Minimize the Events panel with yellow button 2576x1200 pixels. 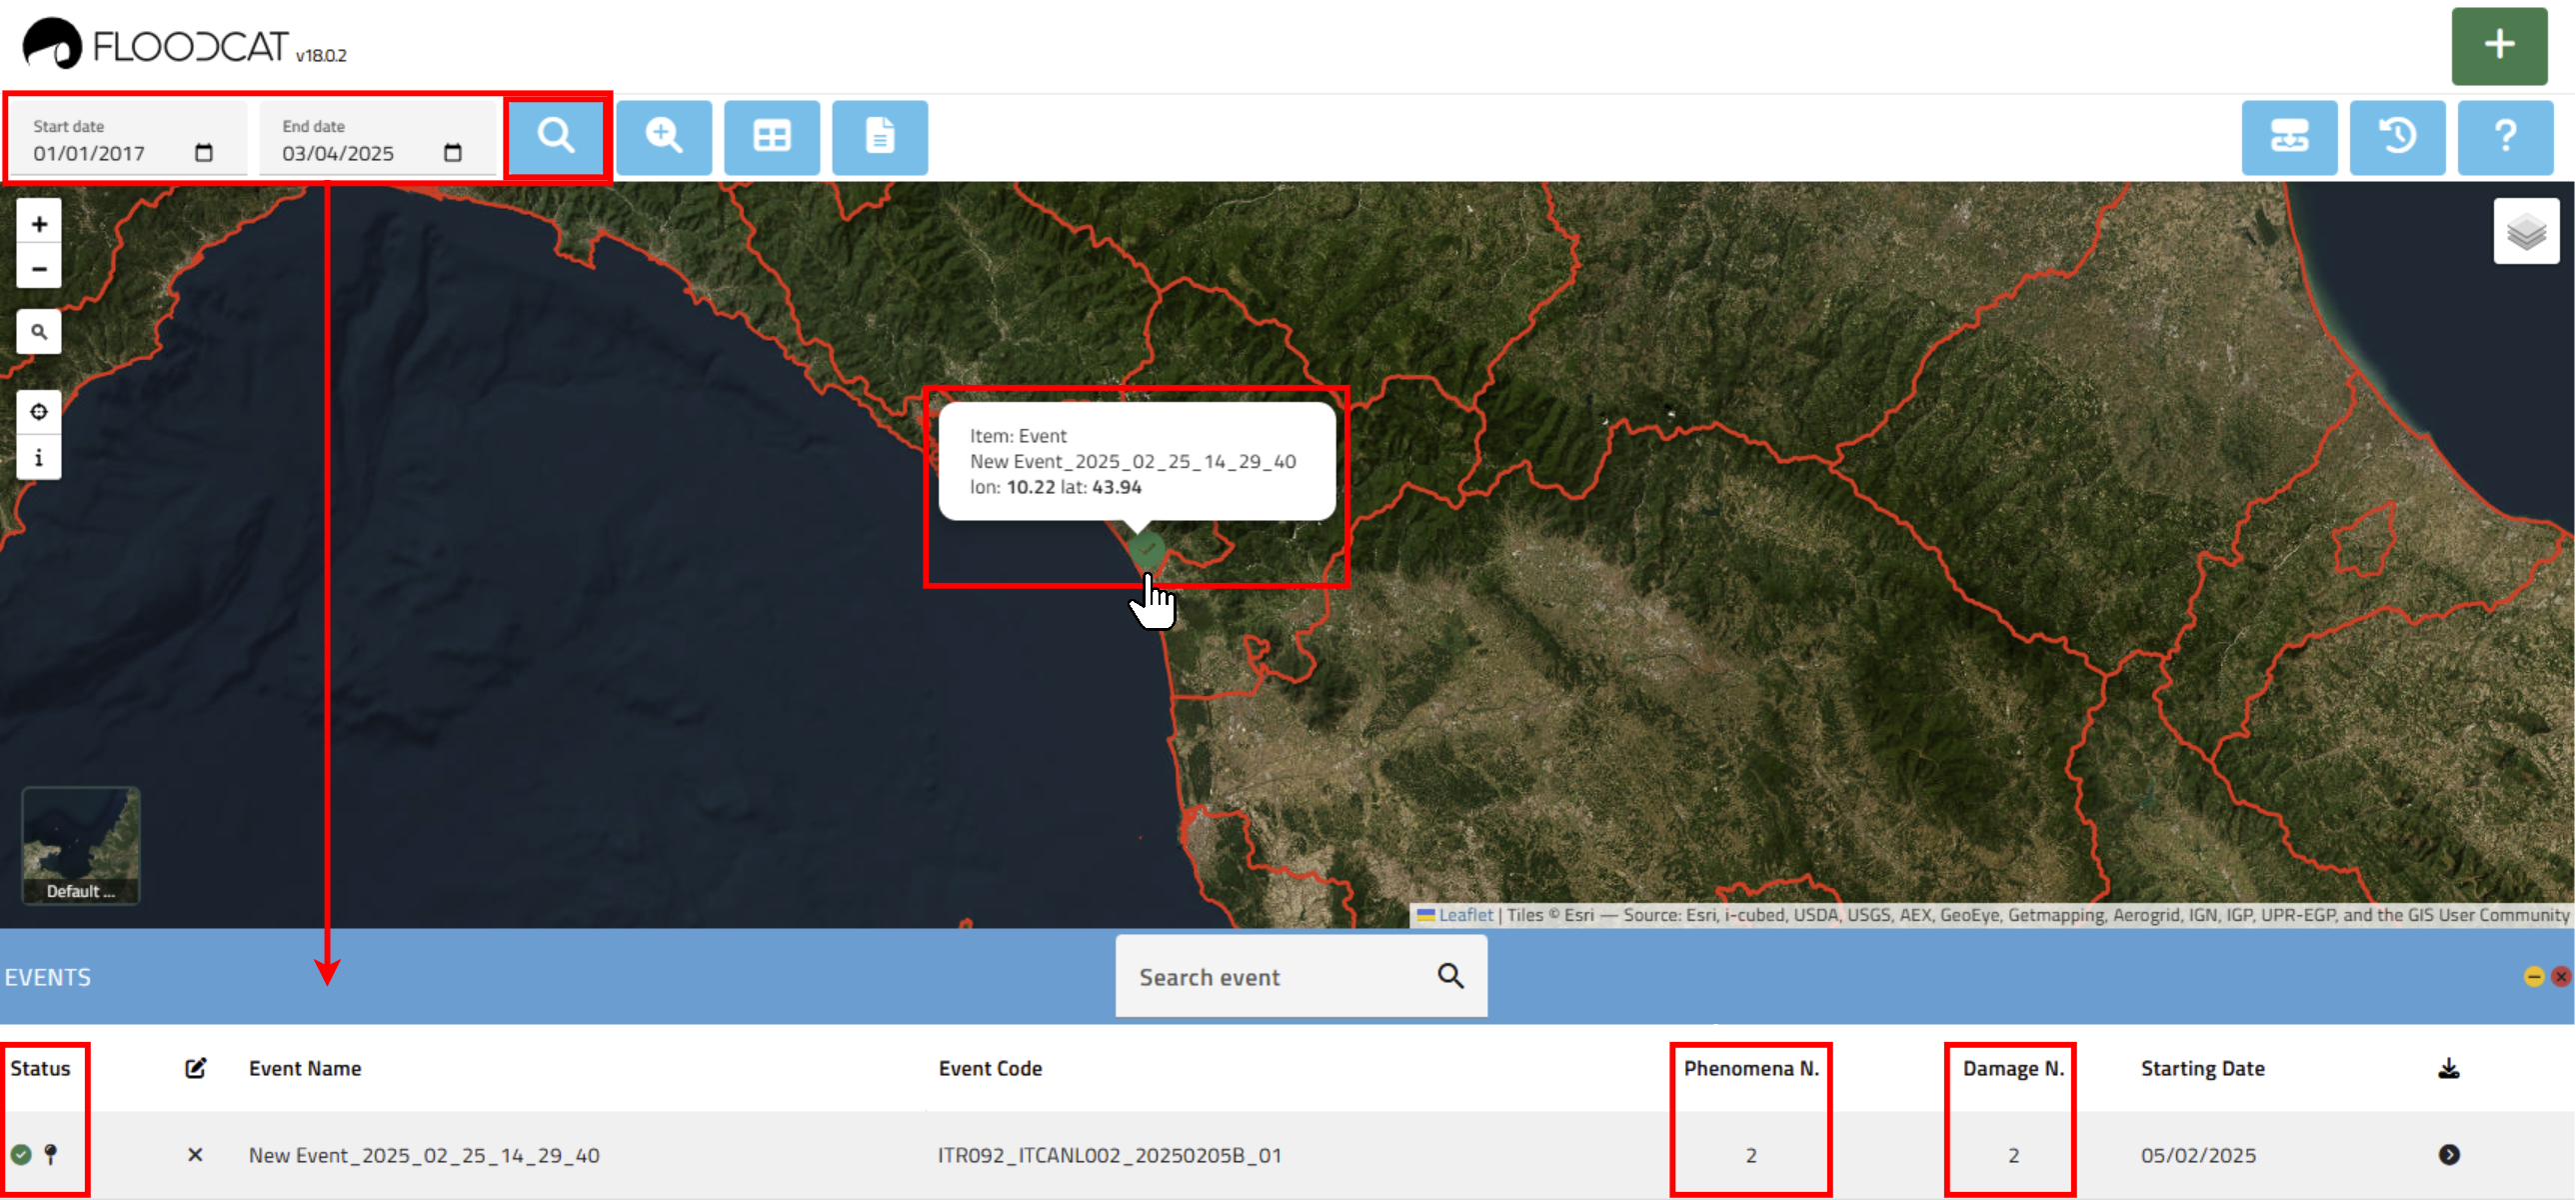coord(2533,977)
